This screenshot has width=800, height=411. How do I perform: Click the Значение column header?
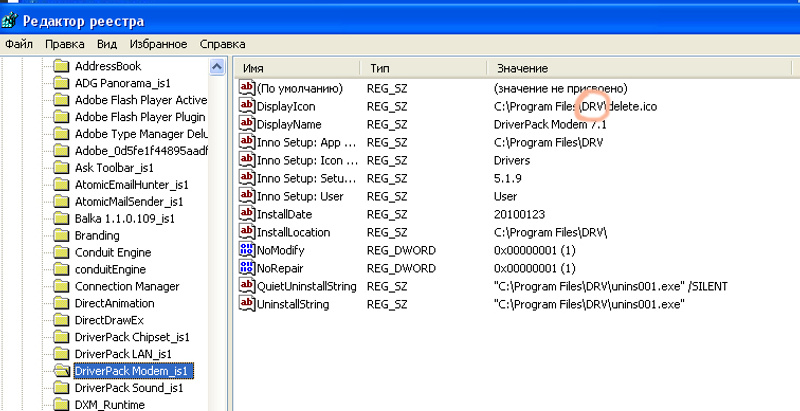point(640,68)
